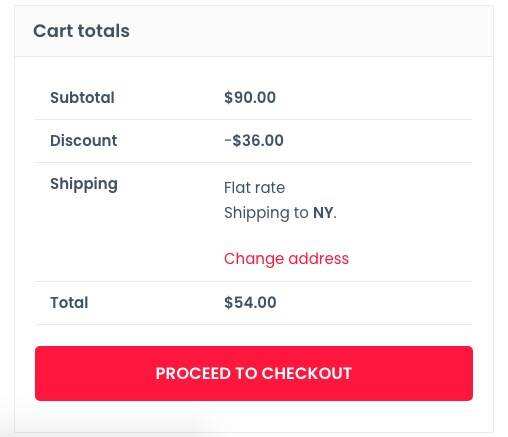Viewport: 508px width, 437px height.
Task: Open the Change address link
Action: (x=286, y=259)
